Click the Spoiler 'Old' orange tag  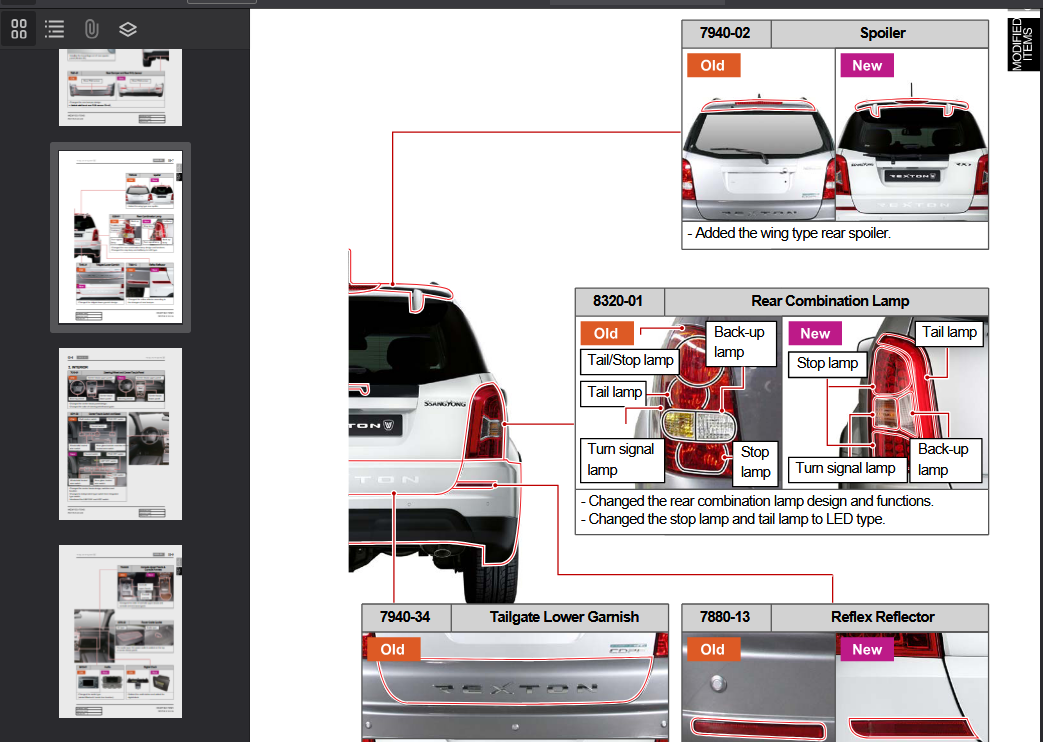click(713, 65)
